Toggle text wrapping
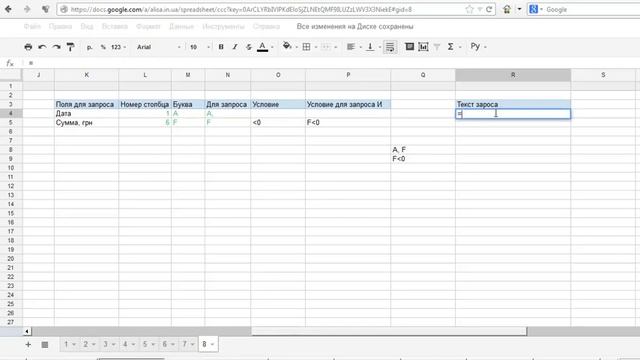 point(390,47)
